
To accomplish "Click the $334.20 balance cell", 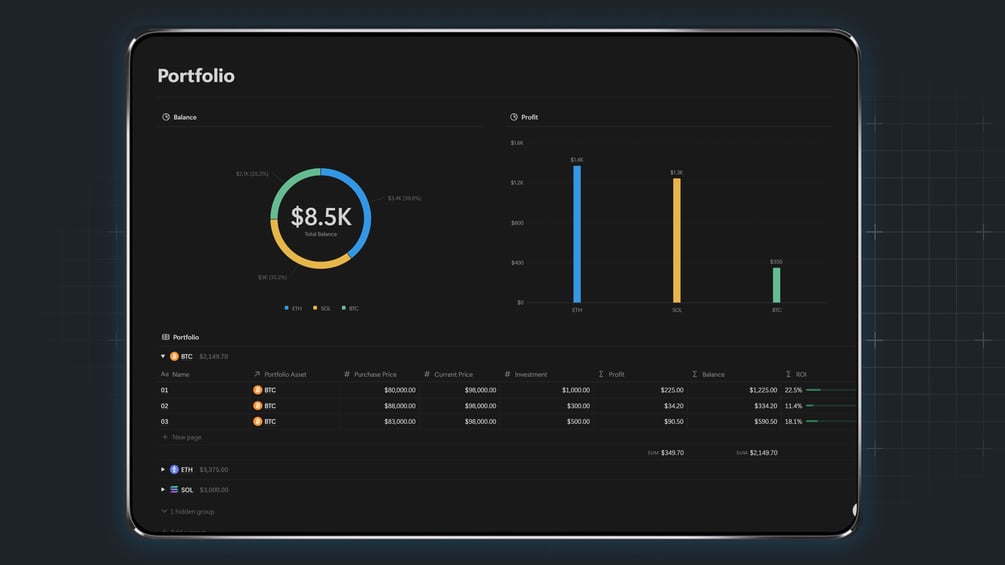I will tap(766, 405).
